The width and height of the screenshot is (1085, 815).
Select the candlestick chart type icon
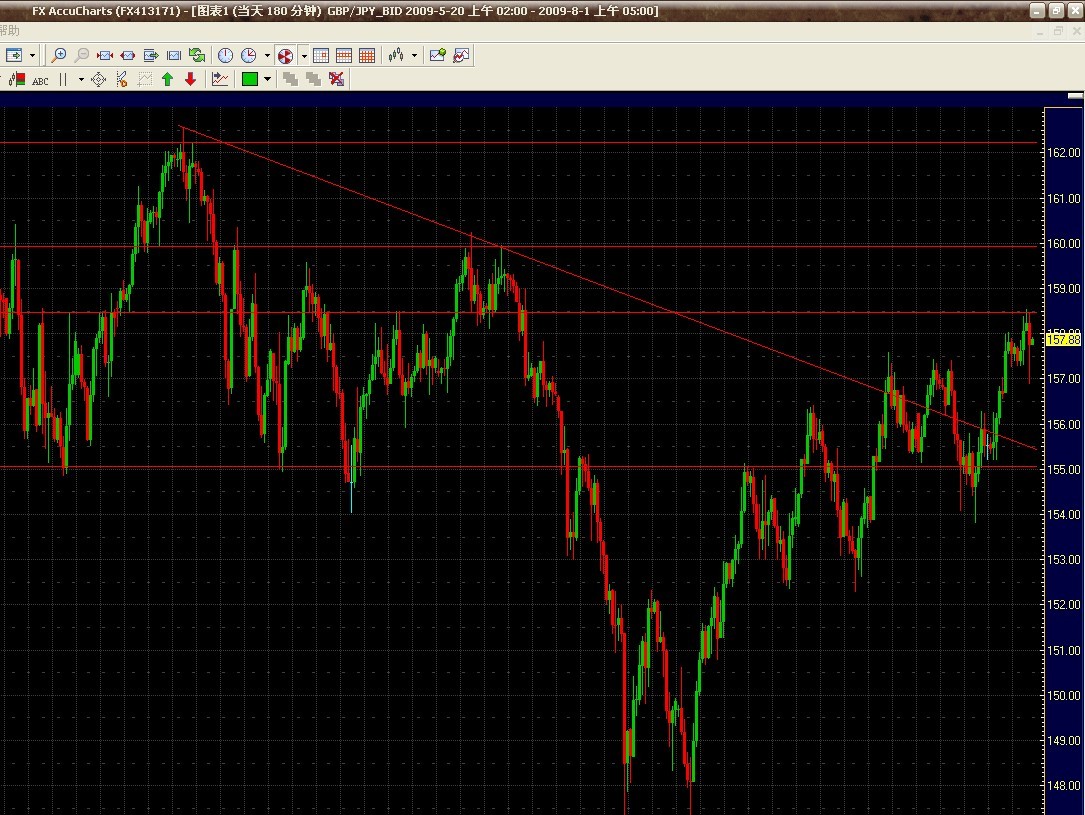(396, 55)
